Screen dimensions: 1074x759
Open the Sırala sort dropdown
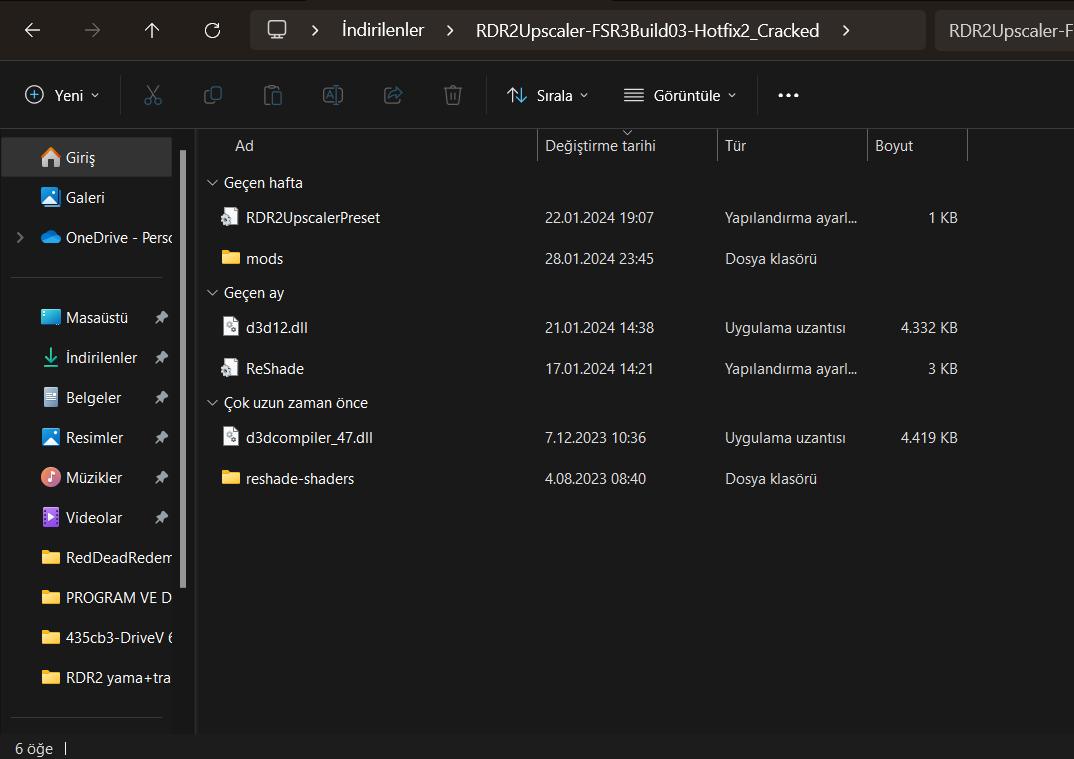(x=548, y=95)
